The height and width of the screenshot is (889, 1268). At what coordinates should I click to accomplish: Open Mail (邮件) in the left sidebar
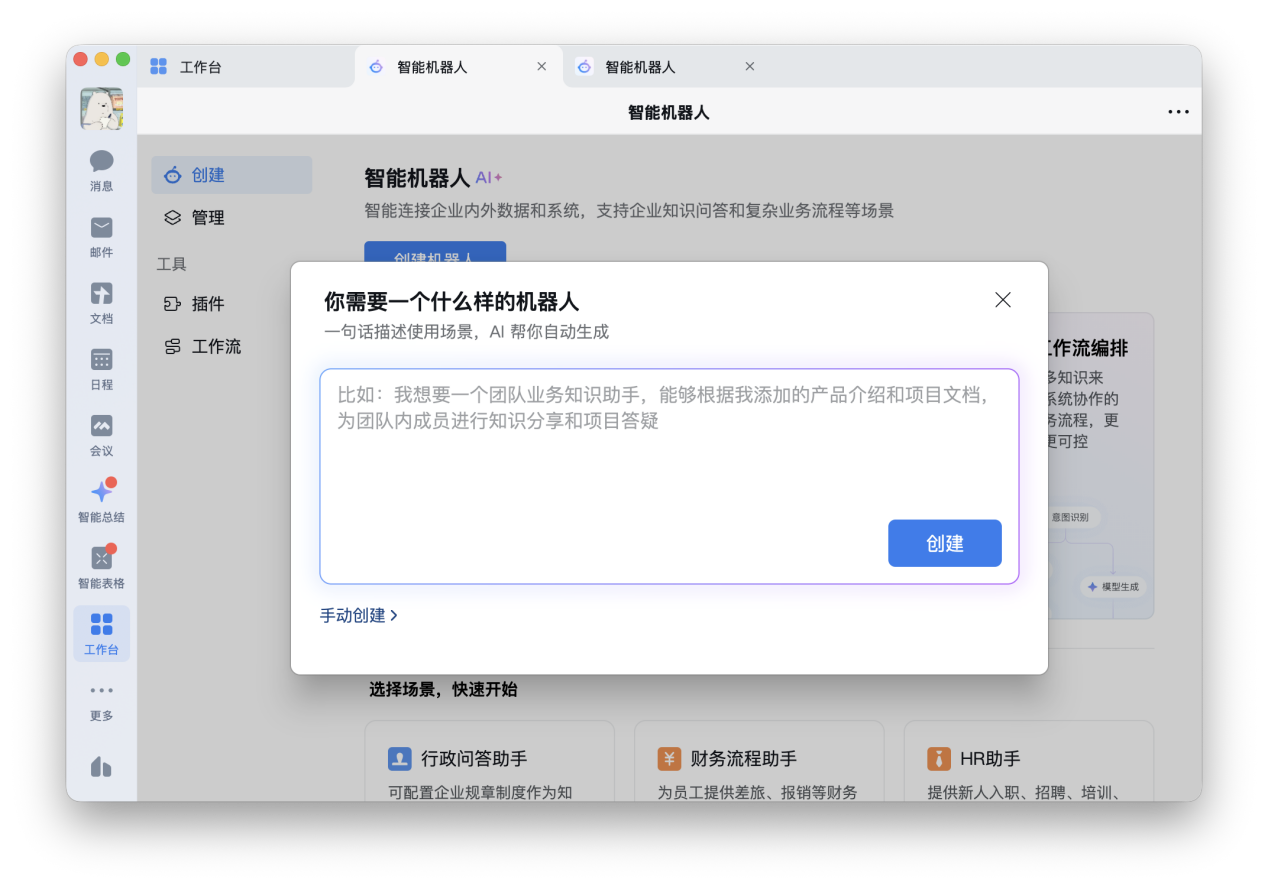(x=101, y=235)
